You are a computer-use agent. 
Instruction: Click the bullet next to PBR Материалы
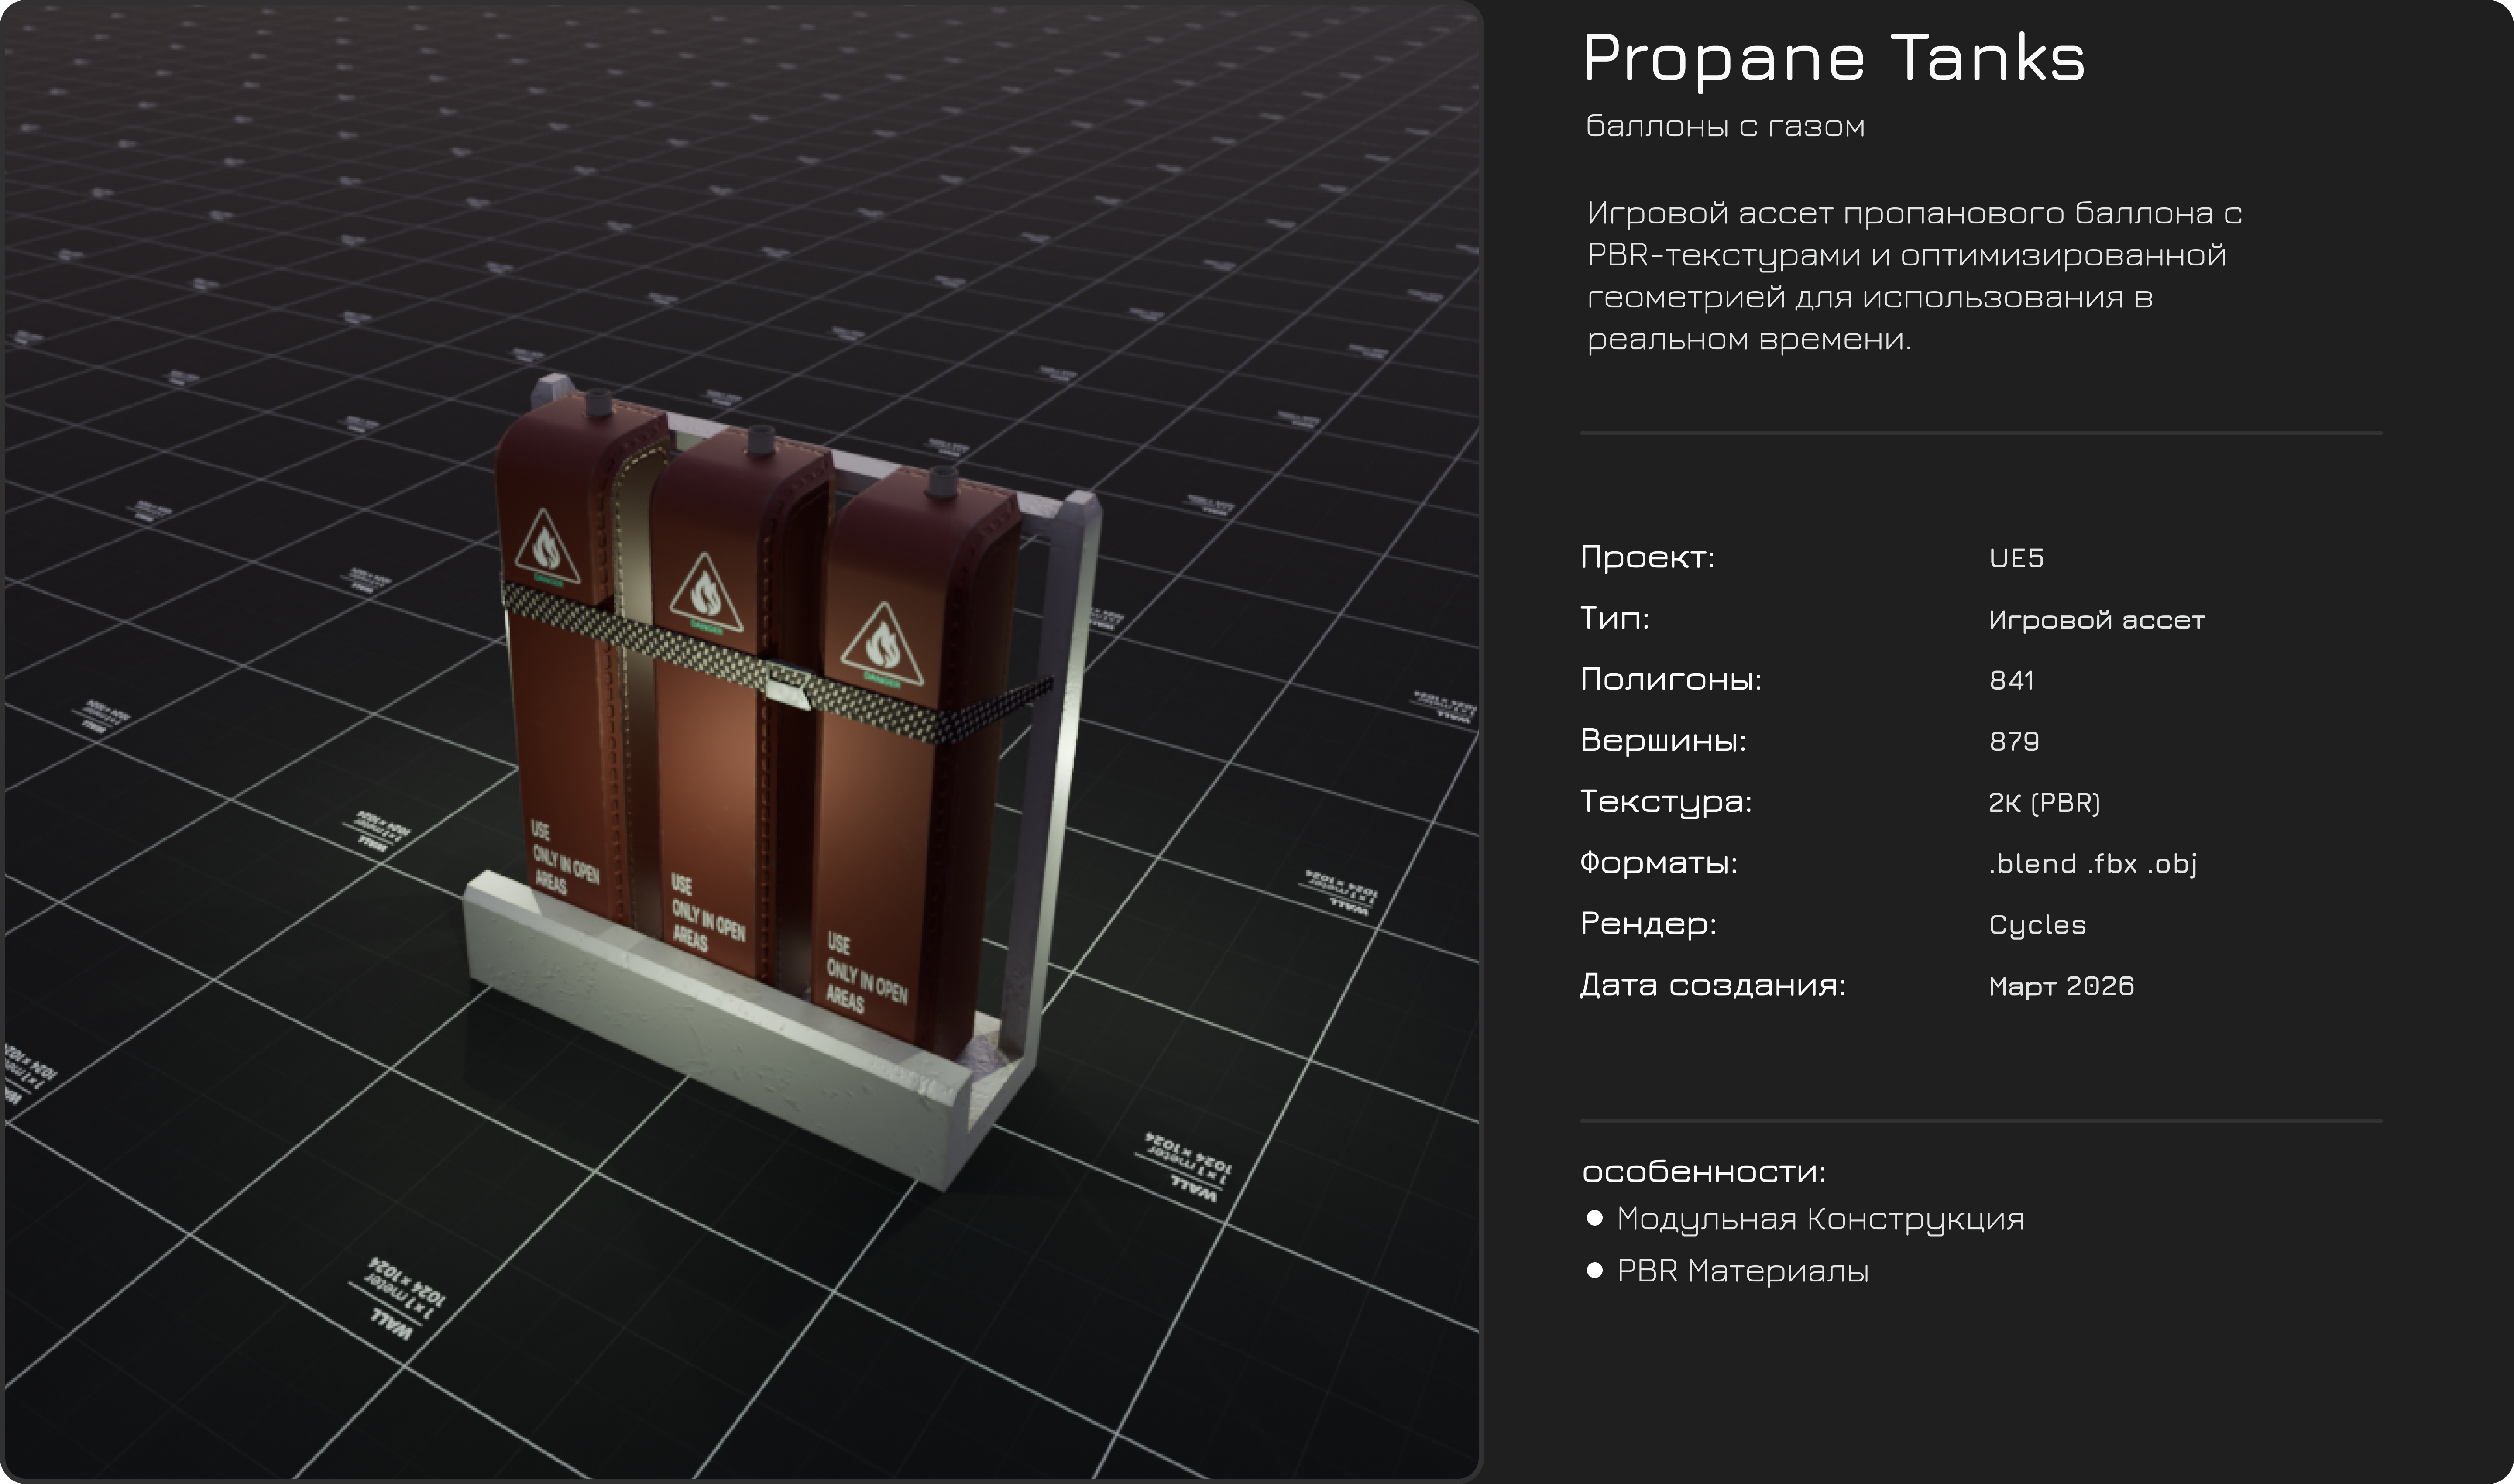tap(1595, 1271)
